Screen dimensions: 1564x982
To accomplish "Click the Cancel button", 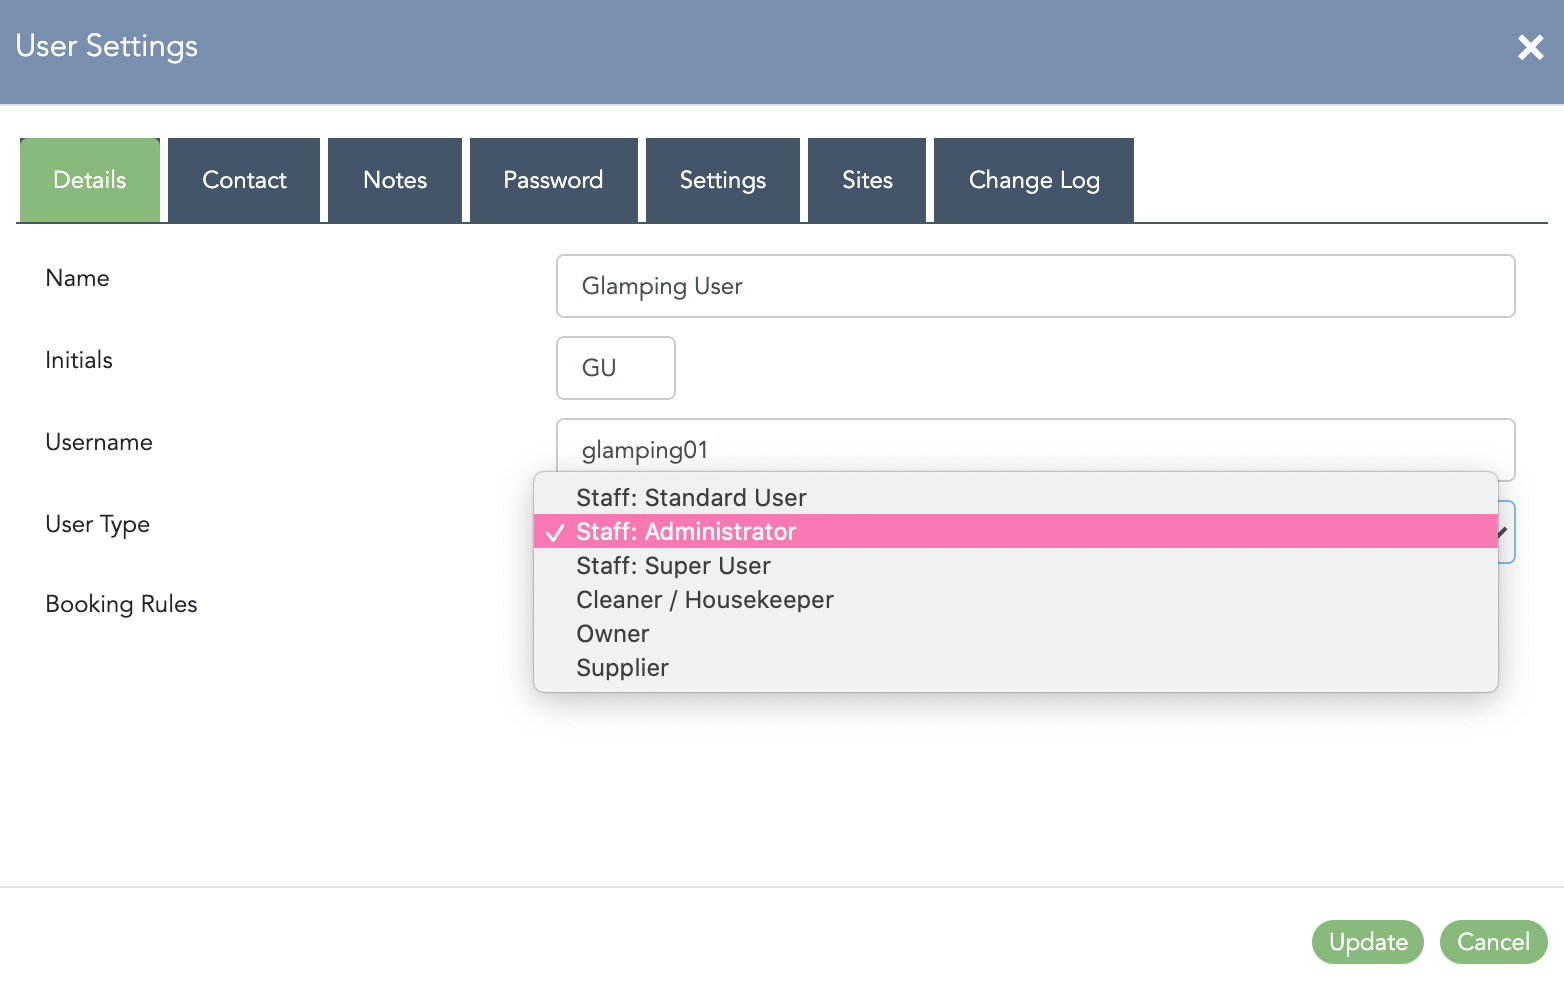I will click(1493, 942).
